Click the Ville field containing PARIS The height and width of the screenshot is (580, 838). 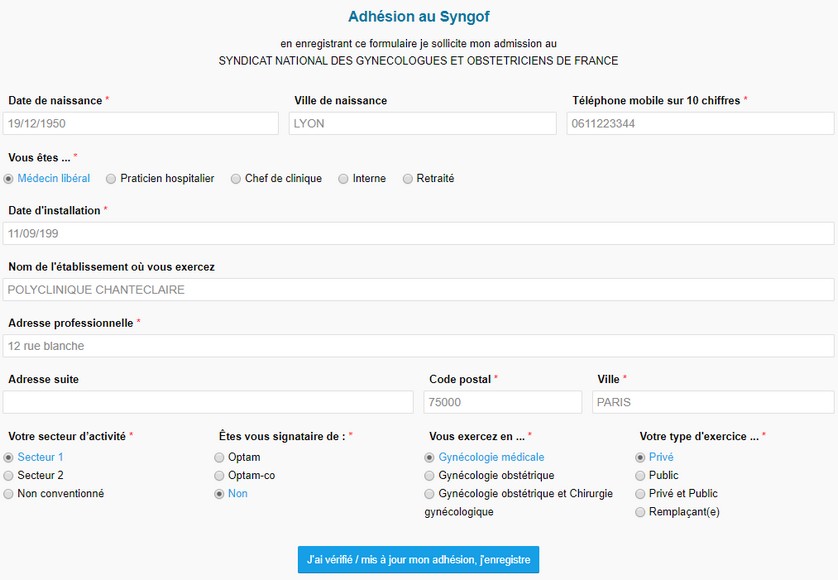713,402
